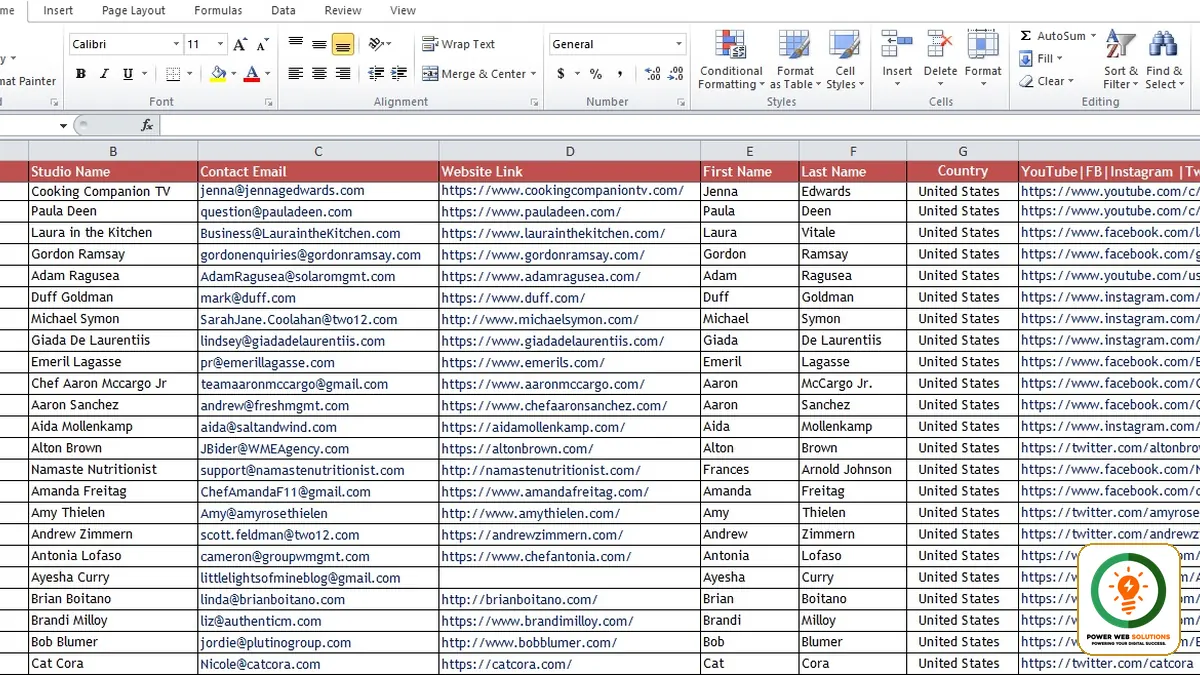Open the General number format dropdown
This screenshot has width=1200, height=675.
pyautogui.click(x=679, y=44)
